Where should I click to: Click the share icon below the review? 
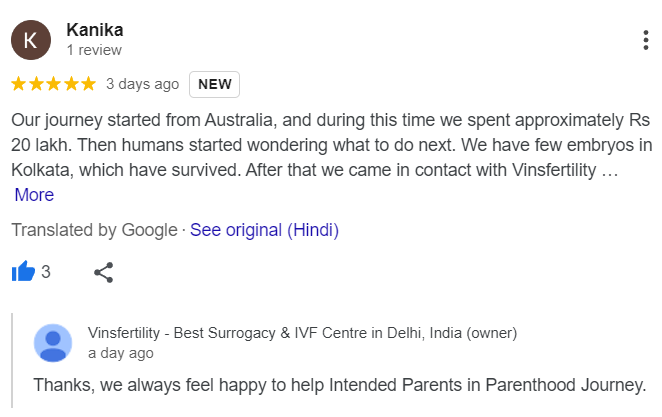click(103, 272)
